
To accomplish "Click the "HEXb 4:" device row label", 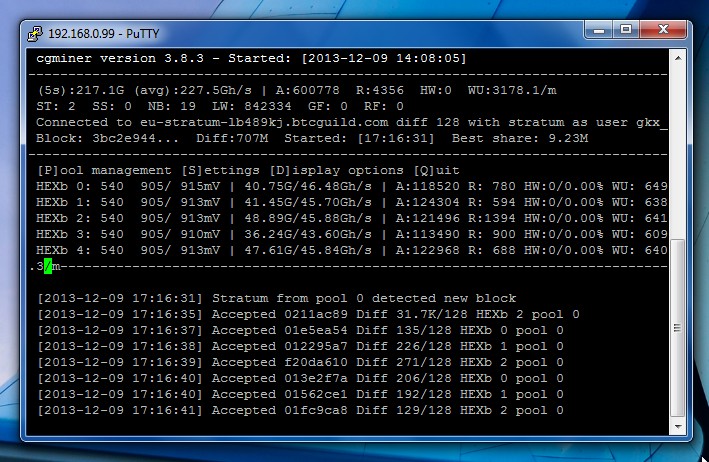I will (x=64, y=250).
